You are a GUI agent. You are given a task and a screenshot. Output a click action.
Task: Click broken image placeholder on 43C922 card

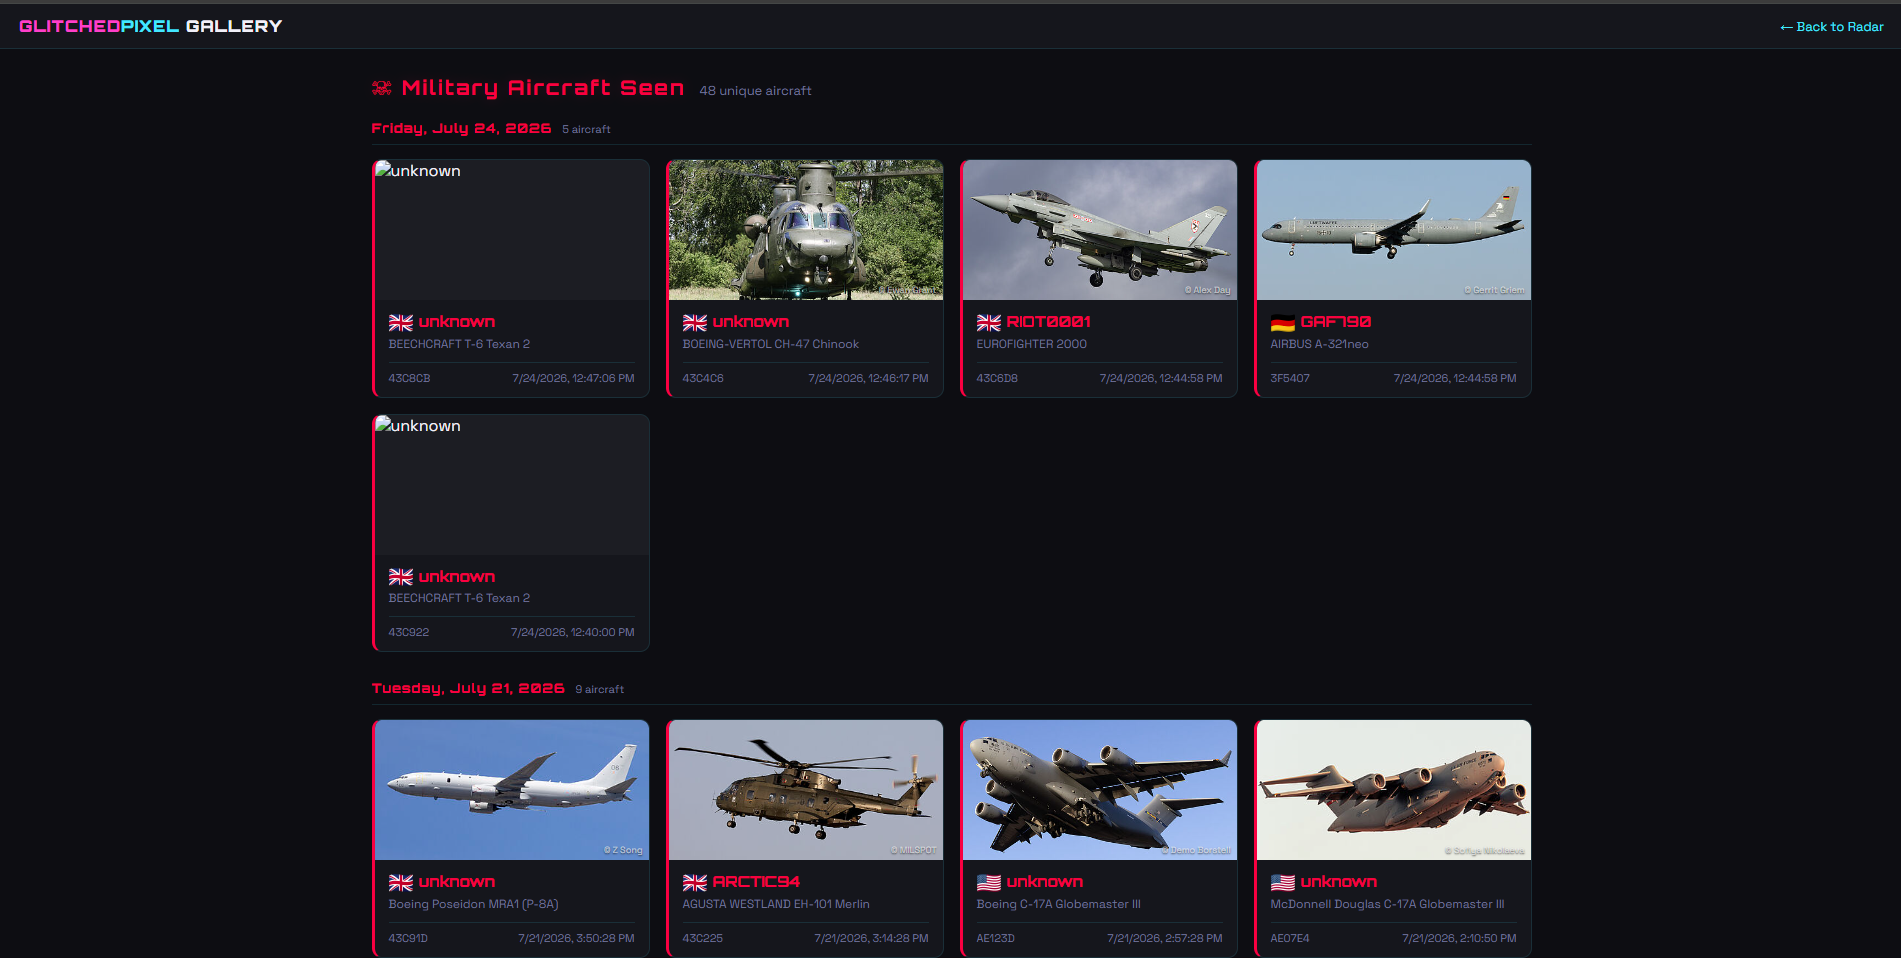tap(512, 485)
